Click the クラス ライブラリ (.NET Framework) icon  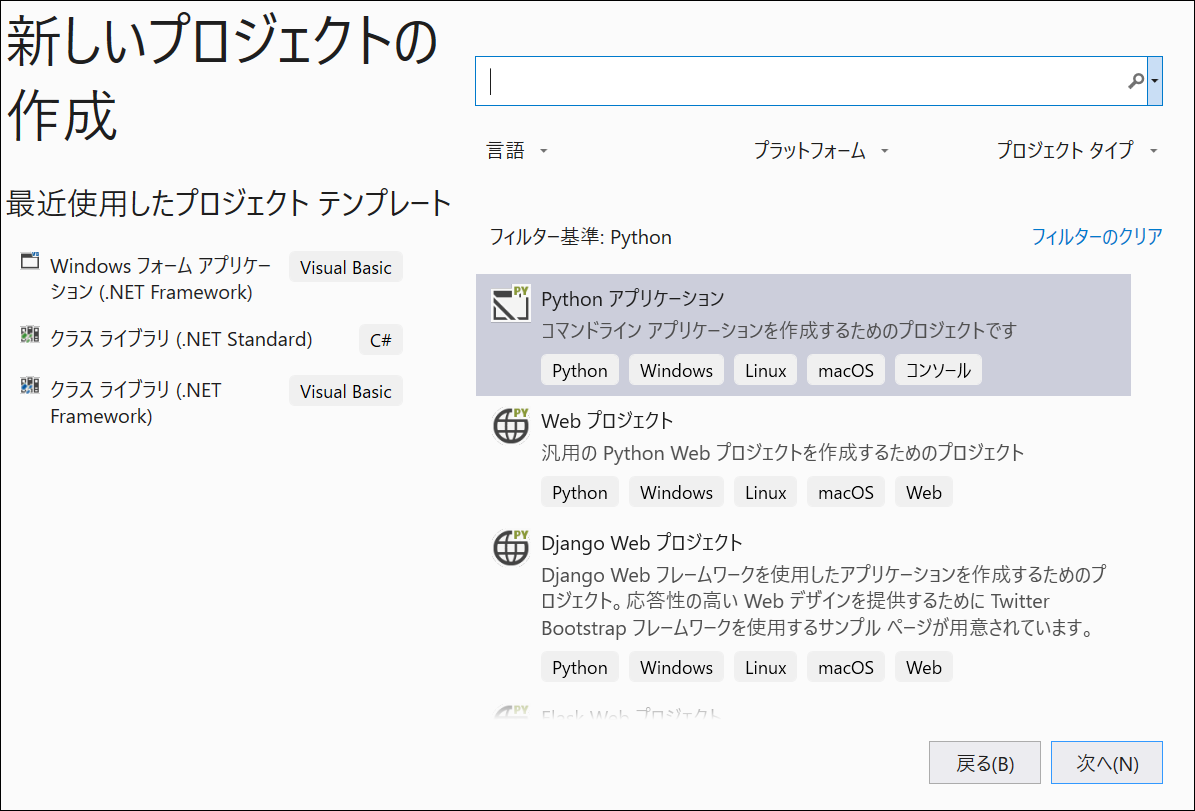coord(30,386)
